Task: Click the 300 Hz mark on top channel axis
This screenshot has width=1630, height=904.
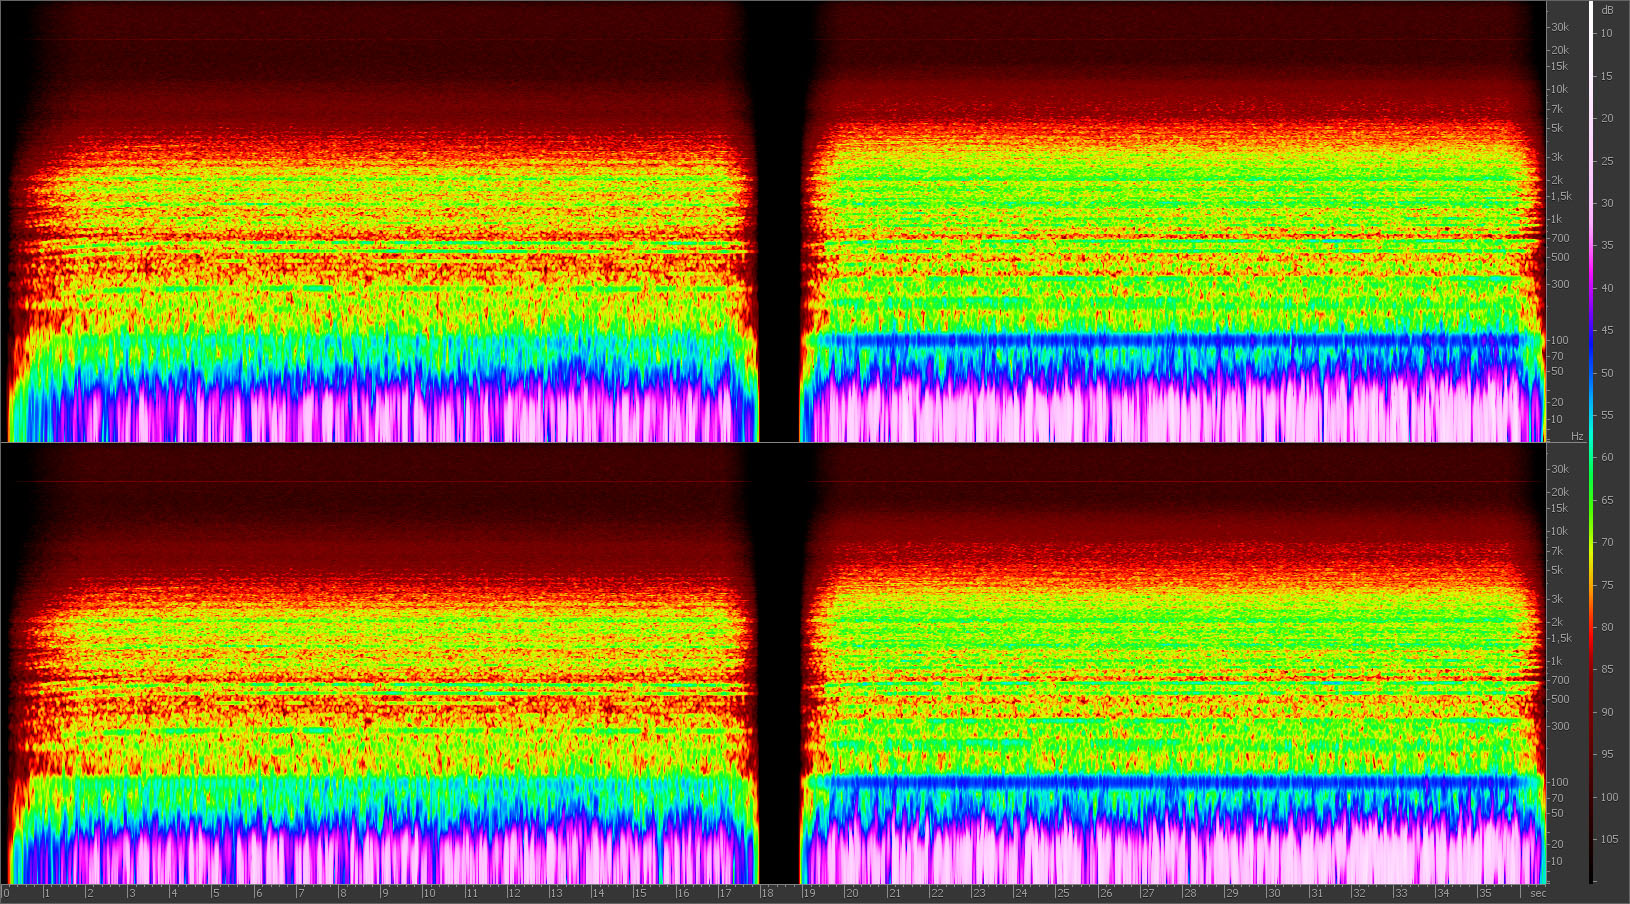Action: click(1559, 284)
